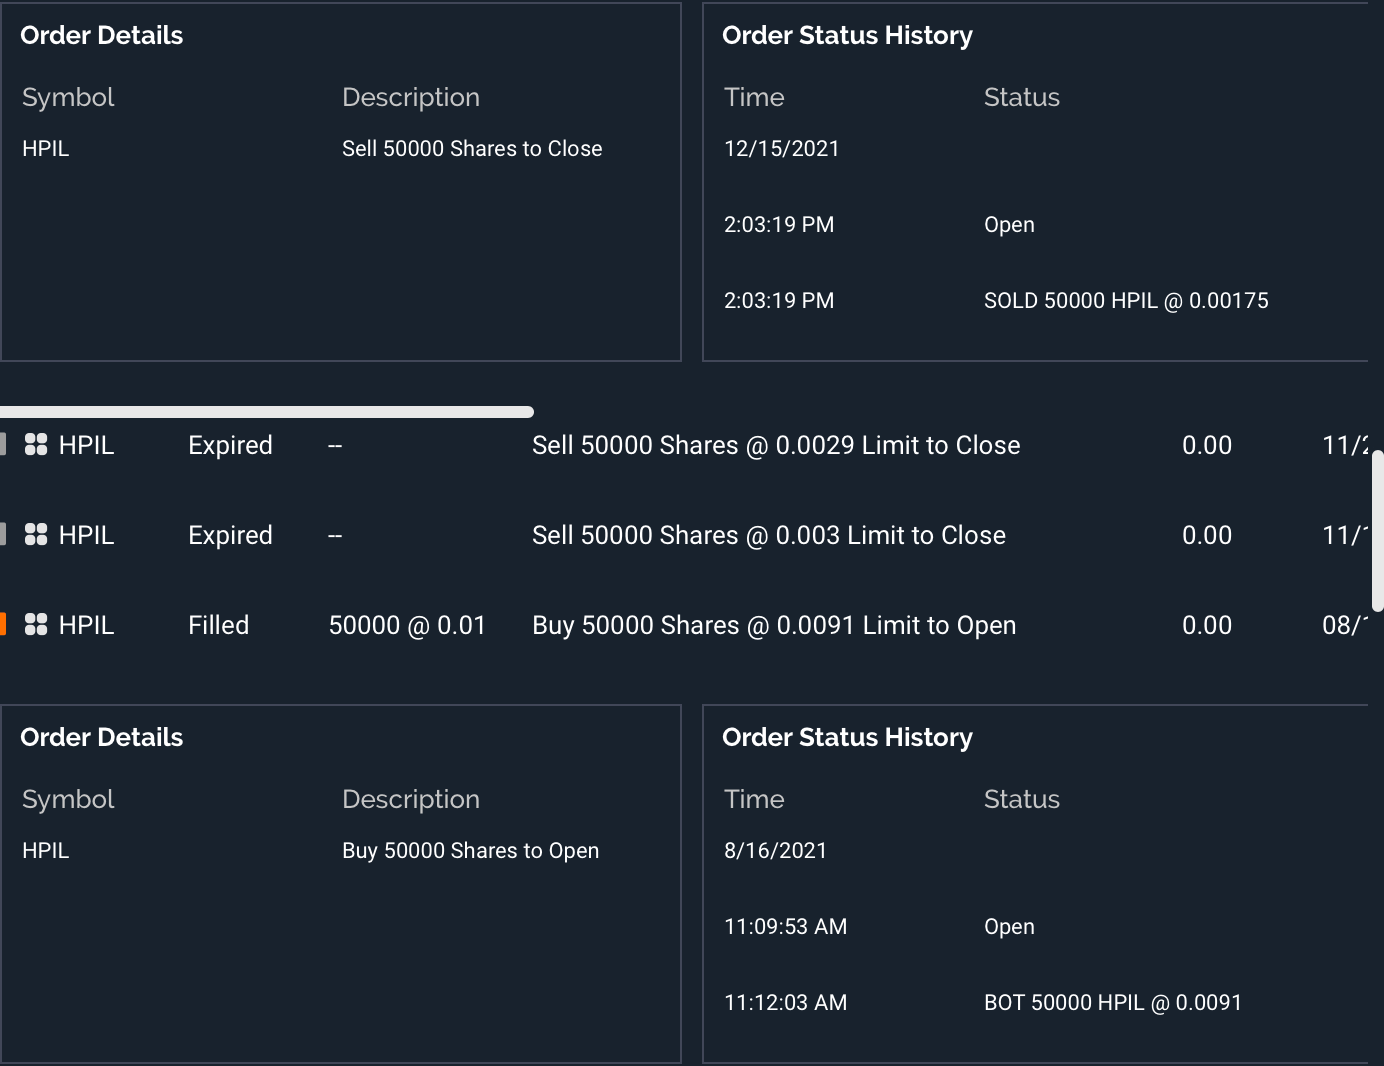Click the Sell 50000 Shares to Close description
1384x1066 pixels.
(472, 149)
